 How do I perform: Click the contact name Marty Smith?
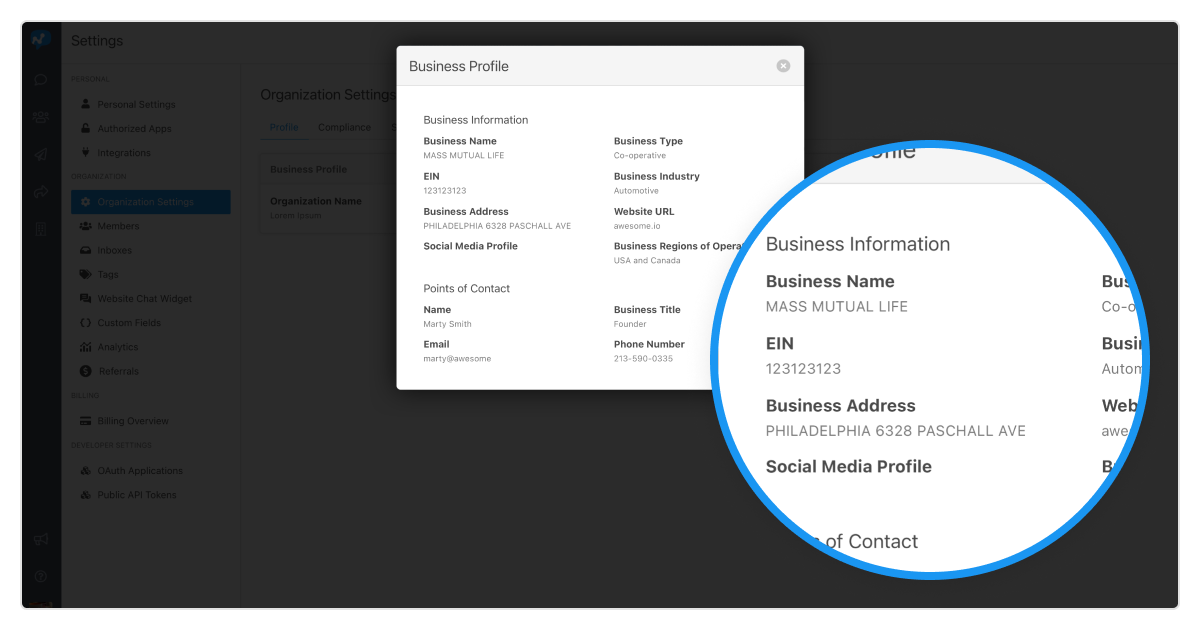(x=448, y=324)
